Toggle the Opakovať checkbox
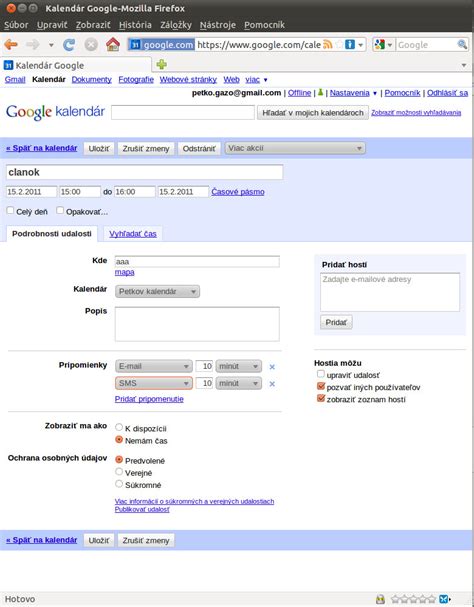The image size is (474, 607). pos(60,211)
